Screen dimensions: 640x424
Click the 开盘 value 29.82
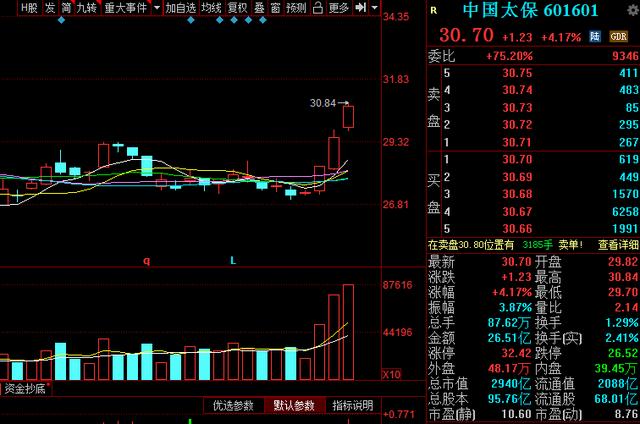(623, 262)
